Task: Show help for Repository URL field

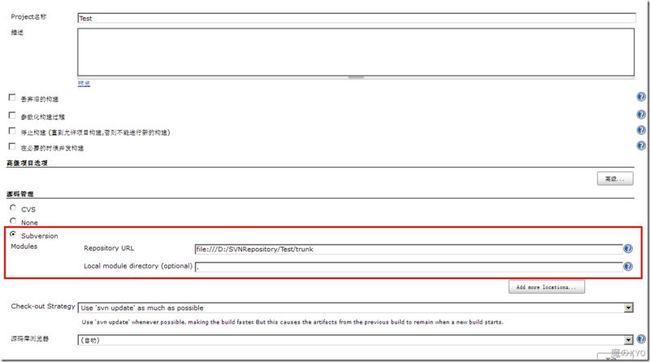Action: (x=628, y=248)
